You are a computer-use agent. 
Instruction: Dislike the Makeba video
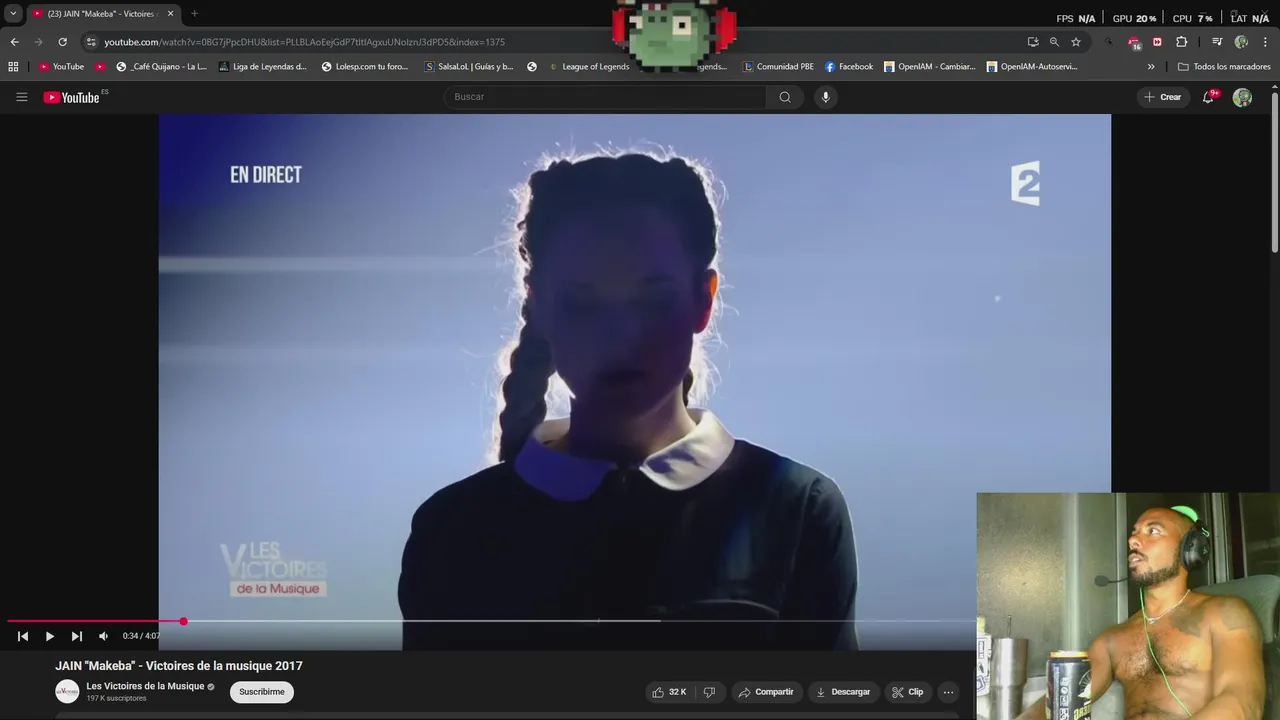pyautogui.click(x=709, y=692)
